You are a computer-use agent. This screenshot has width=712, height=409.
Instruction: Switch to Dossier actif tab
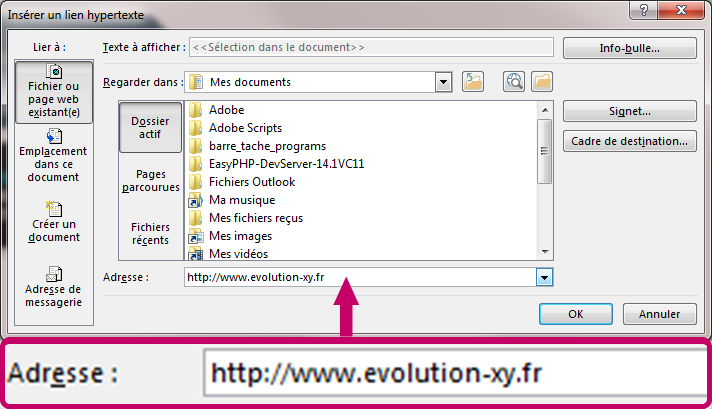coord(150,127)
